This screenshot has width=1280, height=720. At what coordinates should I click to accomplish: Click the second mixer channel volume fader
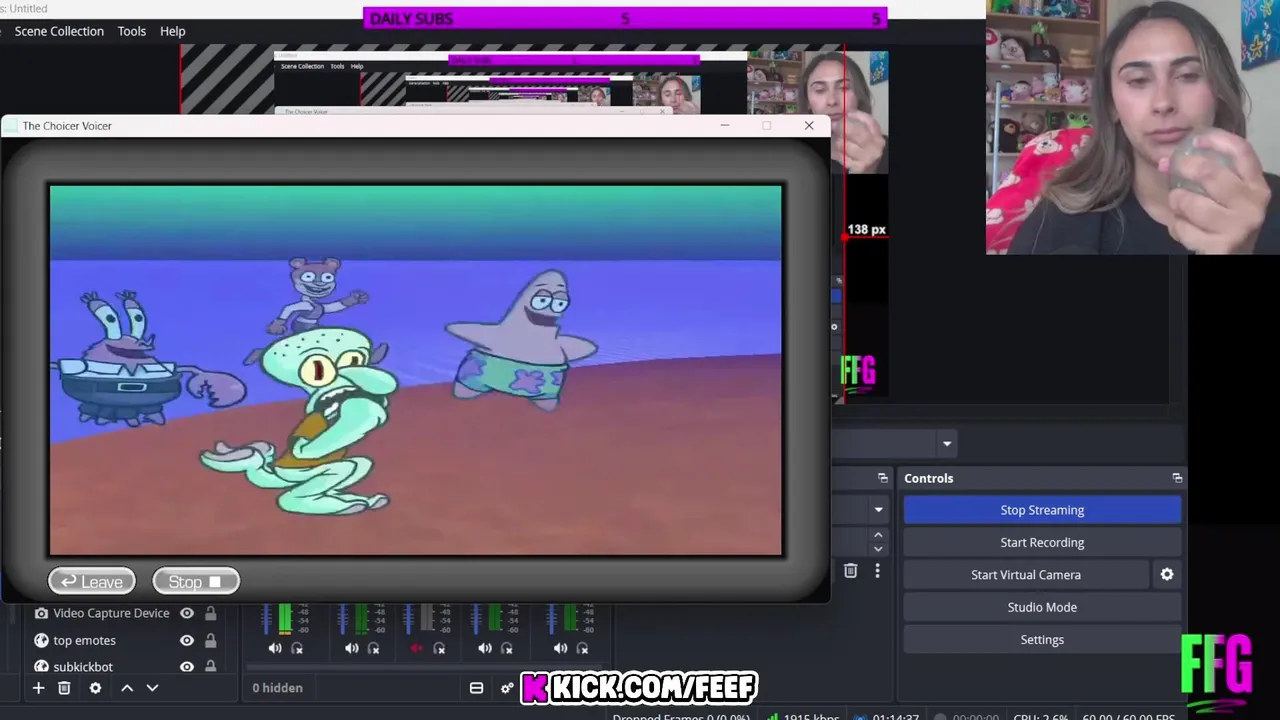click(x=343, y=619)
